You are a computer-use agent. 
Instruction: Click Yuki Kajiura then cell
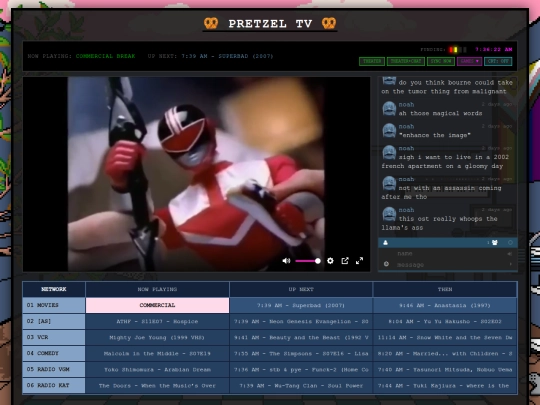click(x=445, y=385)
